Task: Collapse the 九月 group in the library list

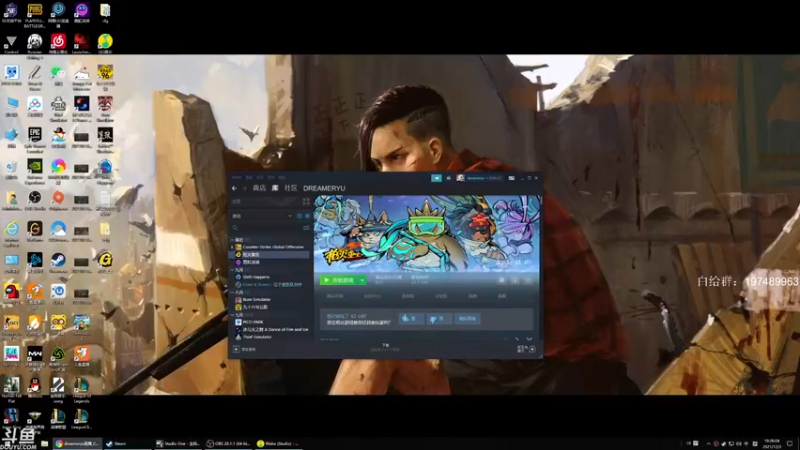Action: click(x=232, y=270)
